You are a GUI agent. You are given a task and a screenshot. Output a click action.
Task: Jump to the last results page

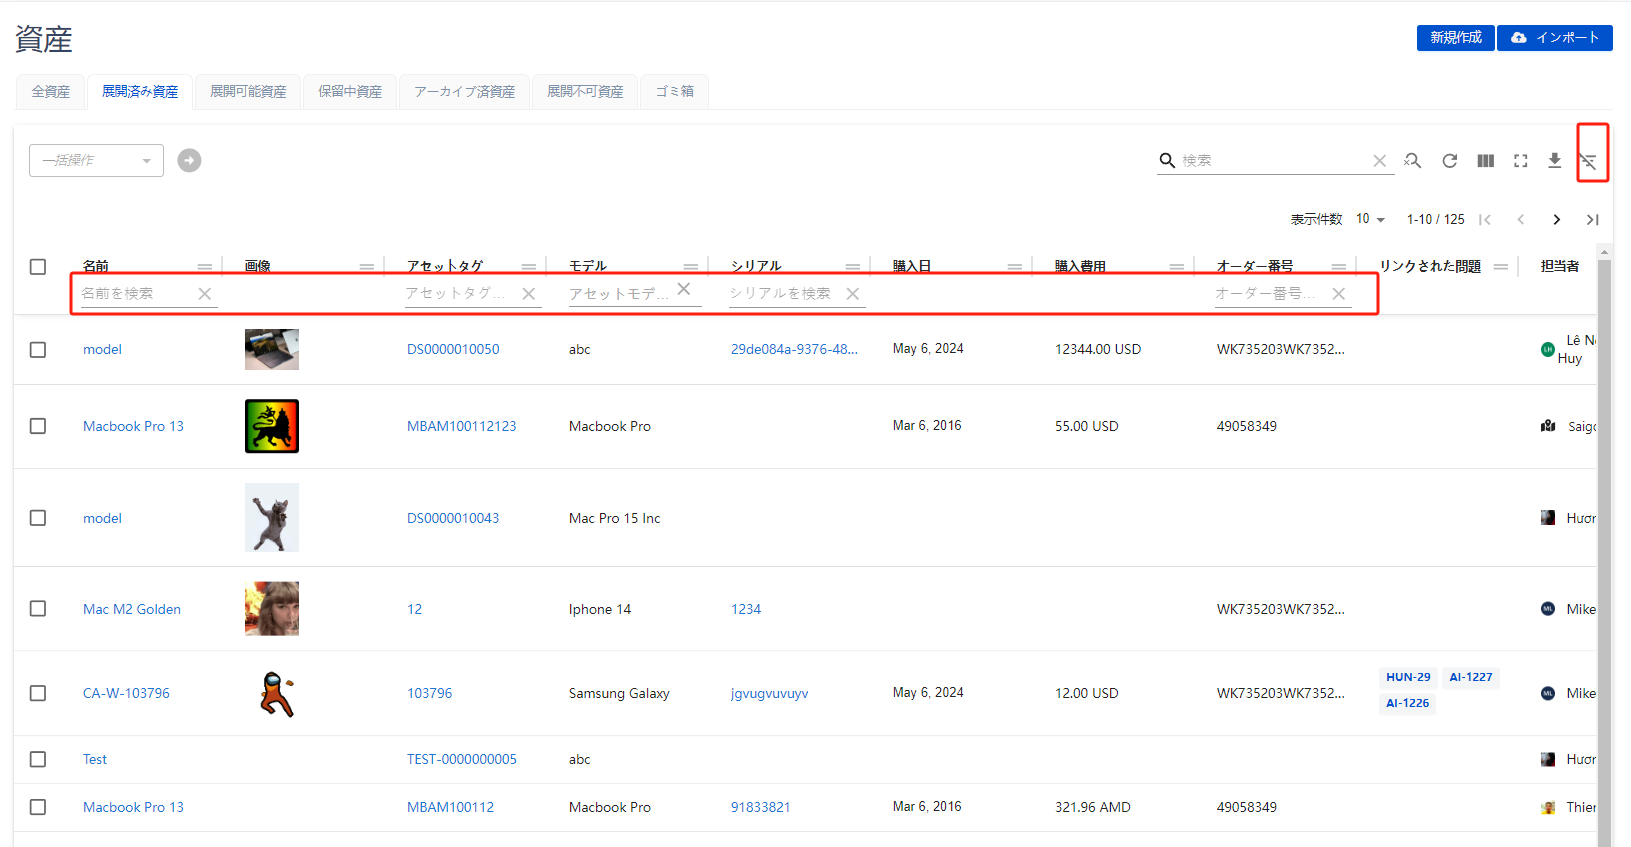point(1592,220)
